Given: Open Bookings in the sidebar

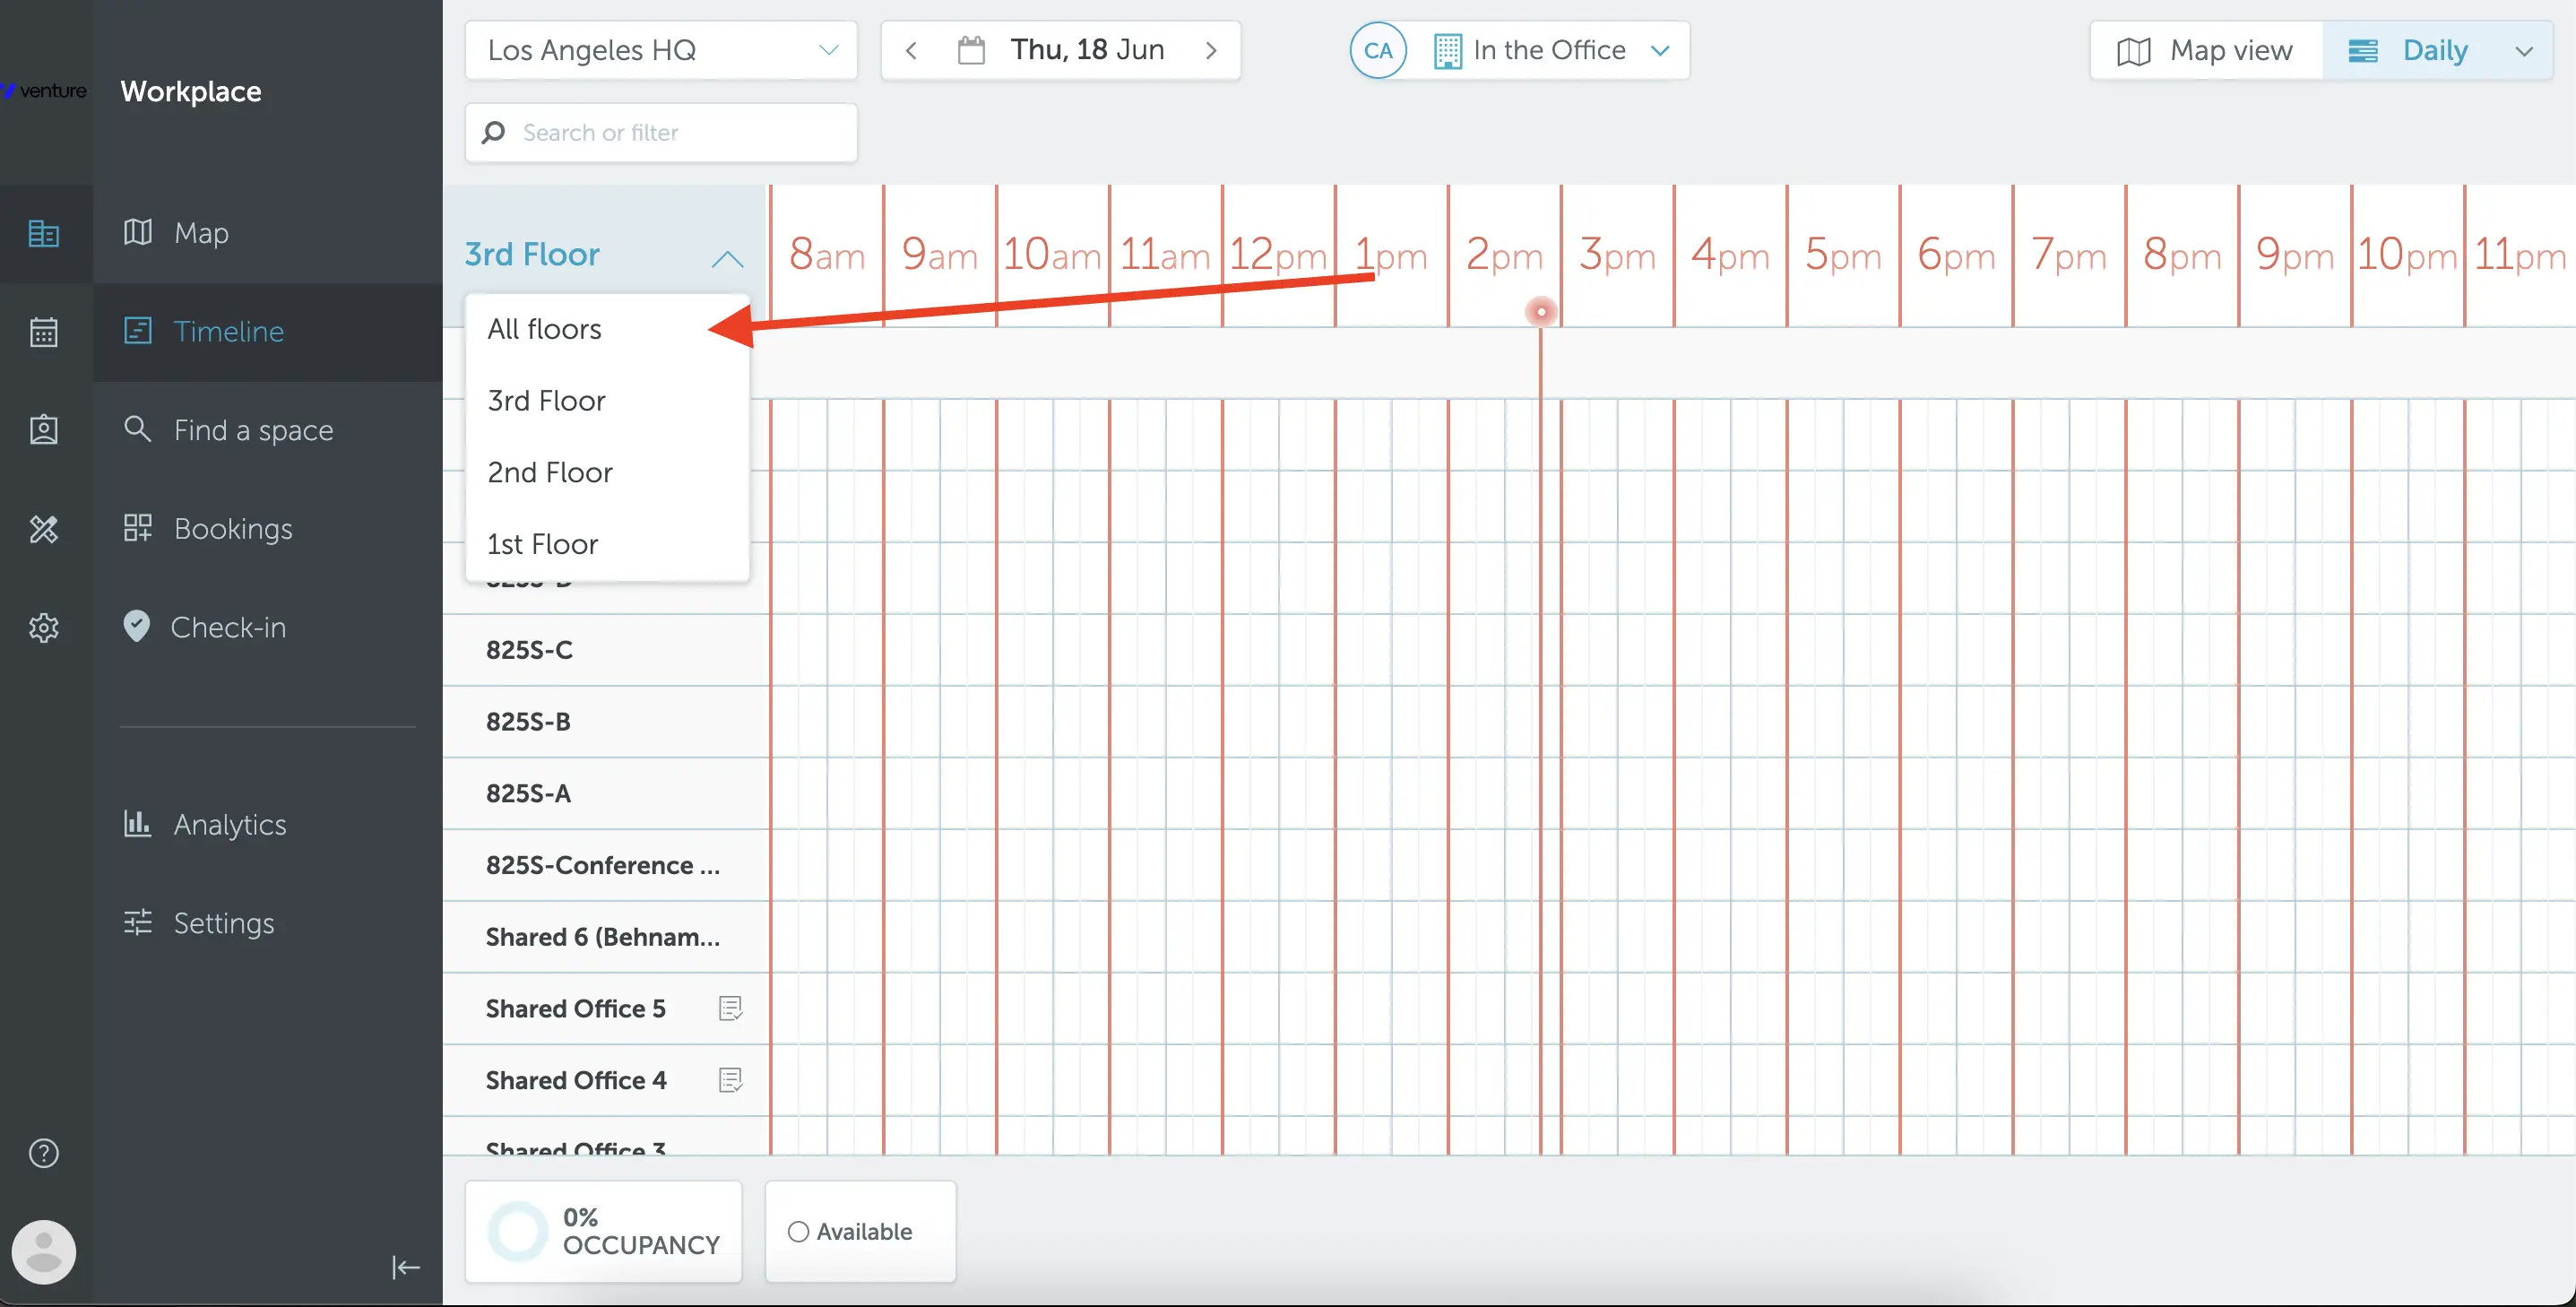Looking at the screenshot, I should point(268,528).
